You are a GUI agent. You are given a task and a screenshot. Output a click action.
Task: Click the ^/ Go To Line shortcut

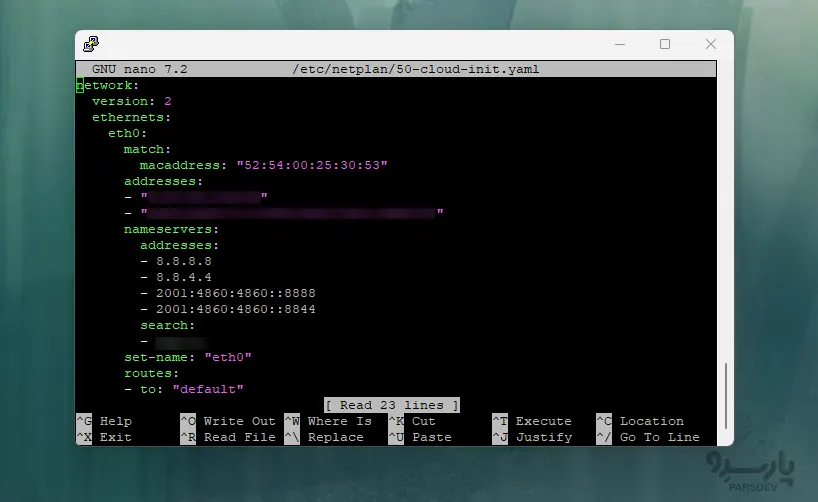(648, 437)
